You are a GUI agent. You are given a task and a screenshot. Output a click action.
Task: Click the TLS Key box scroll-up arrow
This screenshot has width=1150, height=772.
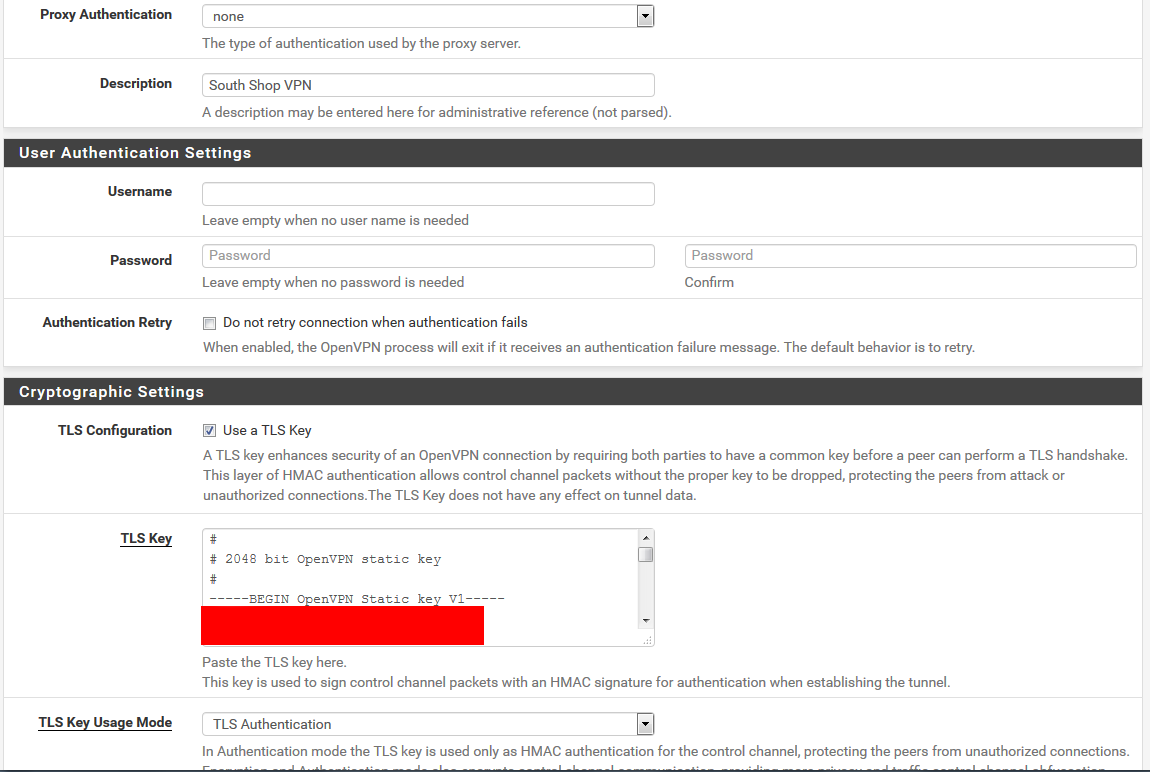pos(646,538)
